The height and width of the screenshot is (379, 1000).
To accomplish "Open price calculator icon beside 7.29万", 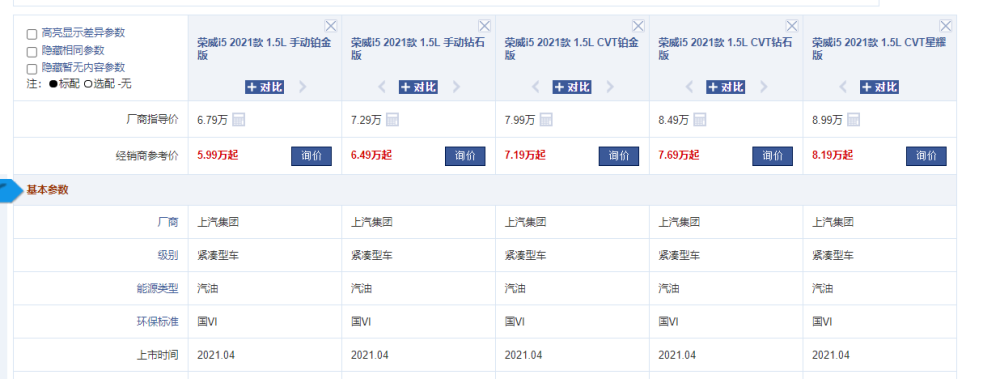I will tap(392, 119).
